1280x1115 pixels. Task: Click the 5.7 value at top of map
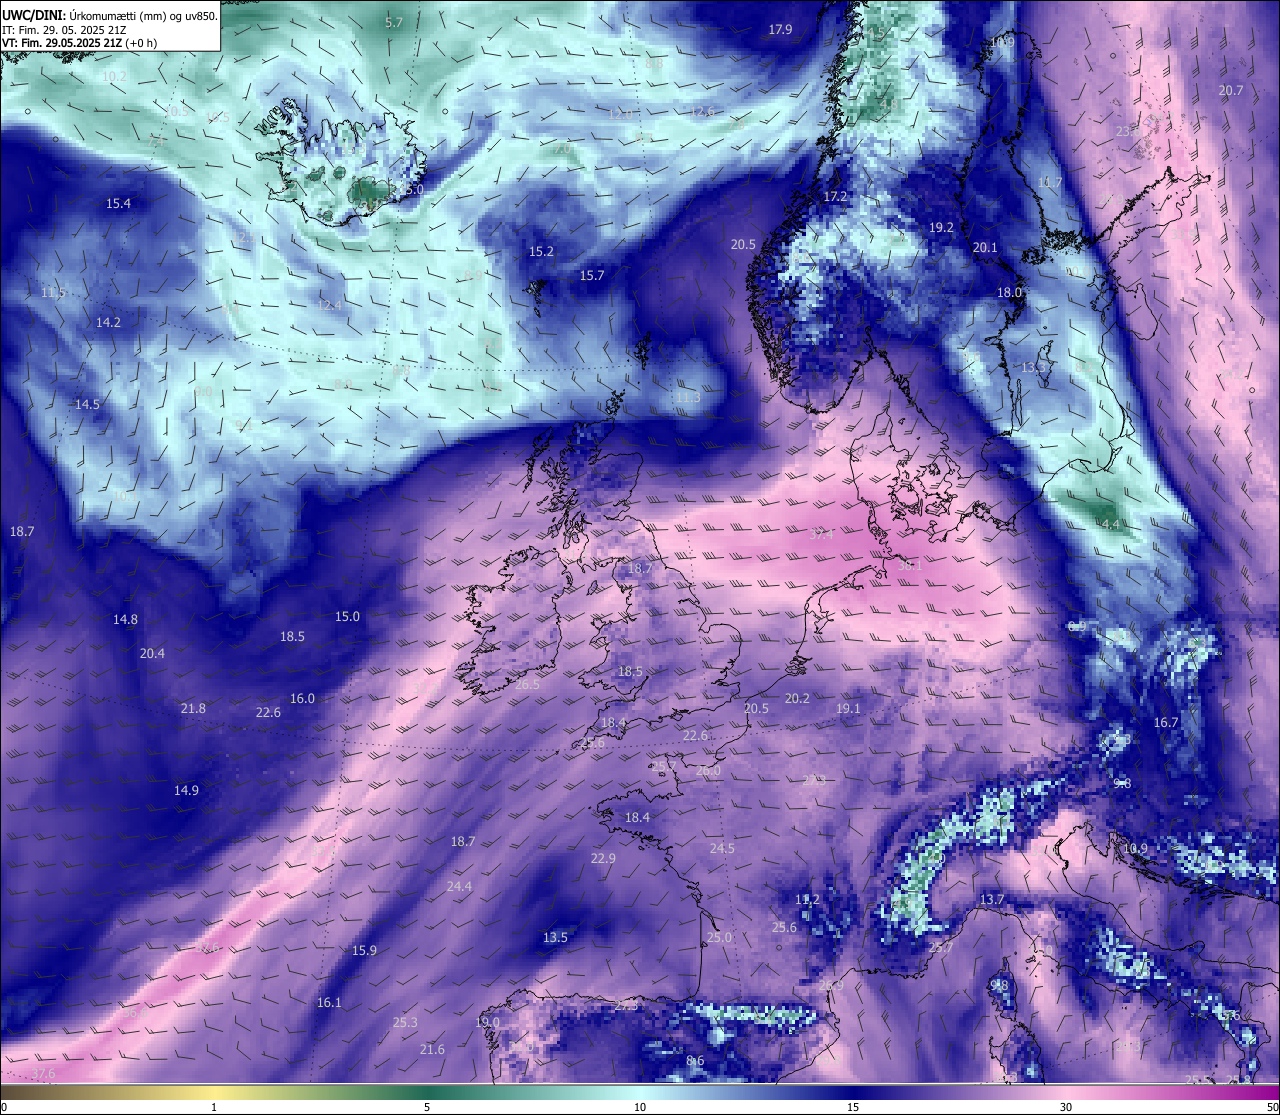point(393,22)
